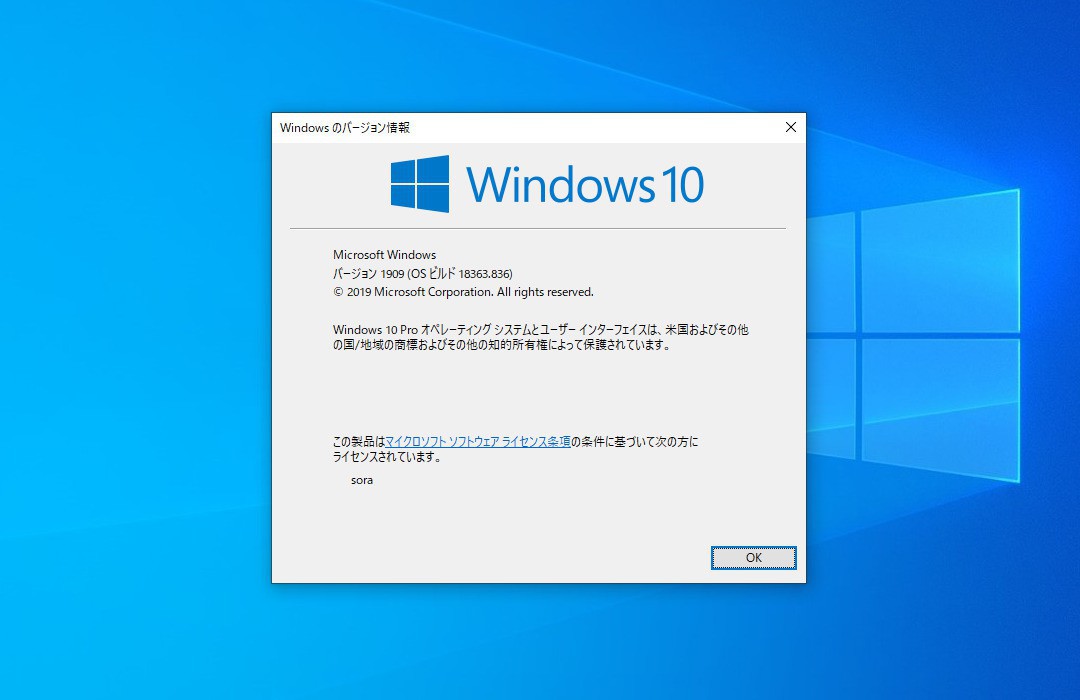
Task: Click the OK button
Action: [754, 557]
